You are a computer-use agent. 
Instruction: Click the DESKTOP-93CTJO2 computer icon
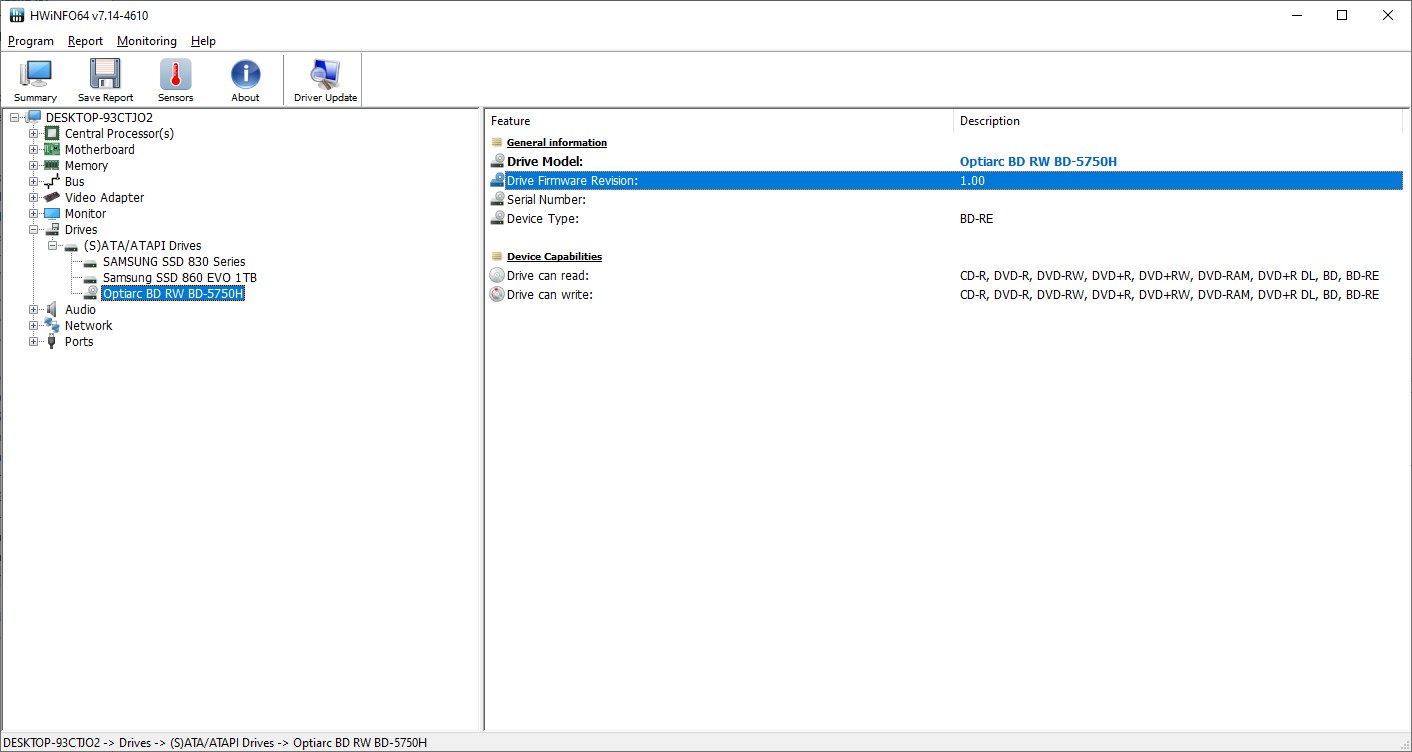[33, 117]
